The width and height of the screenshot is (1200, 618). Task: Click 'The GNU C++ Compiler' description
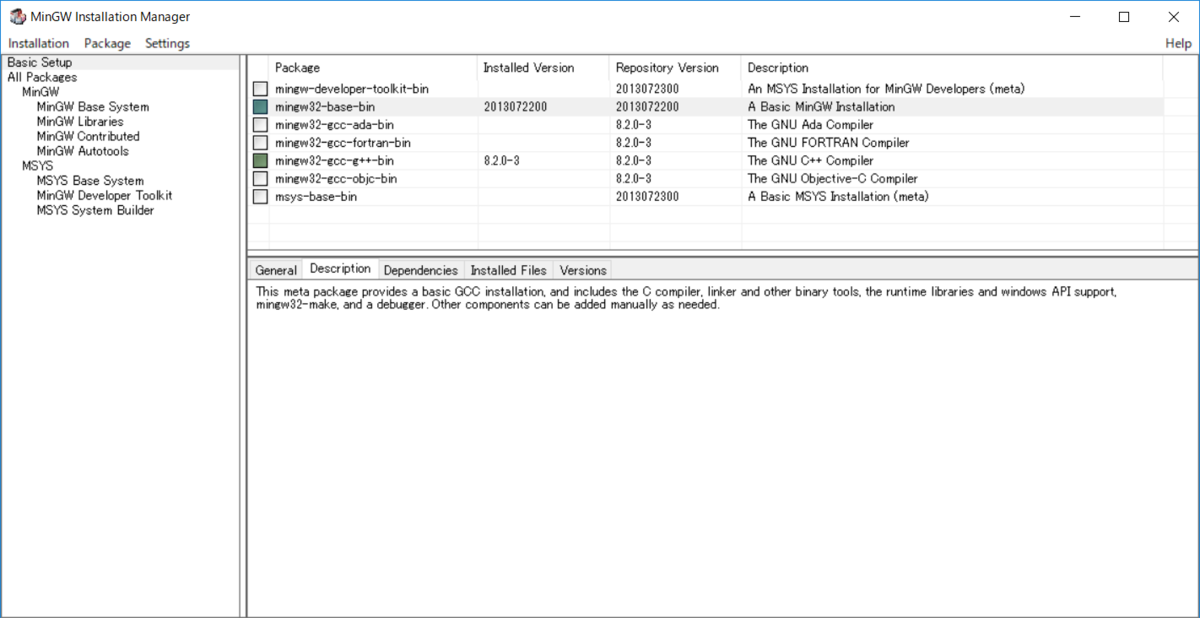coord(810,161)
